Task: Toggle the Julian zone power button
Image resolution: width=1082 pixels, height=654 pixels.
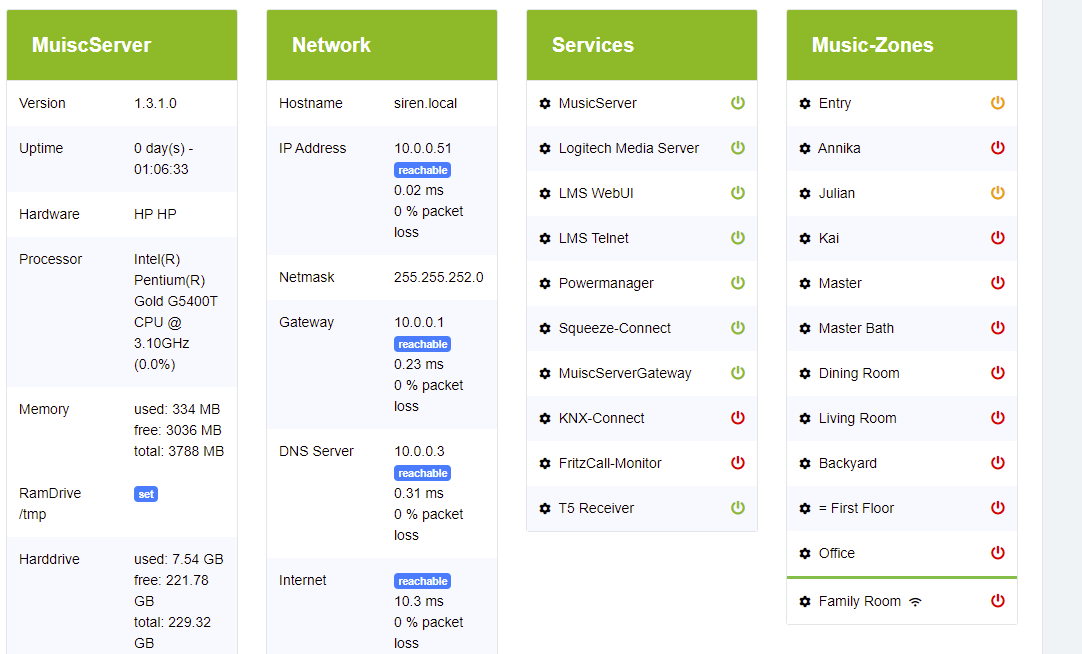Action: [997, 193]
